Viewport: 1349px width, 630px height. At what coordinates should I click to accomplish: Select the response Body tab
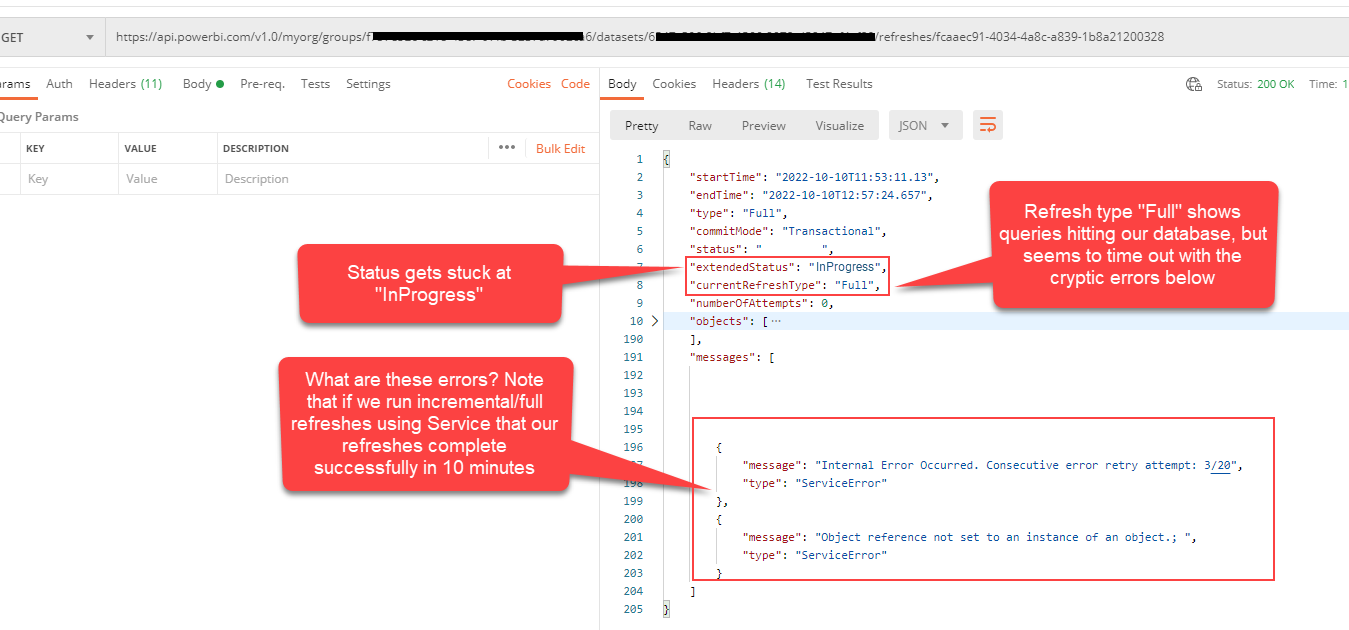[x=622, y=84]
